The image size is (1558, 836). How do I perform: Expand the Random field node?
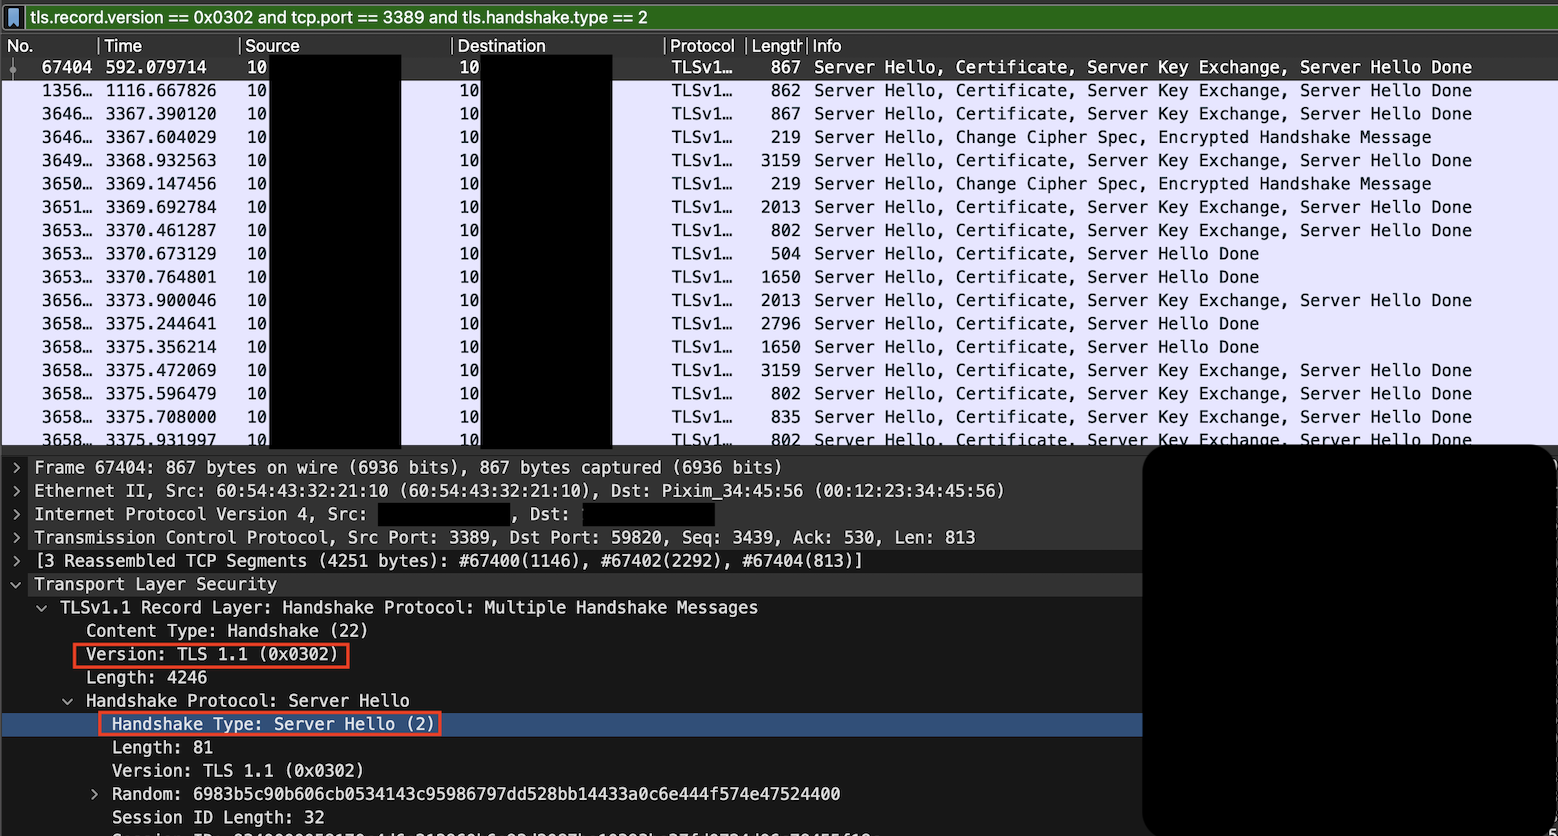click(94, 794)
